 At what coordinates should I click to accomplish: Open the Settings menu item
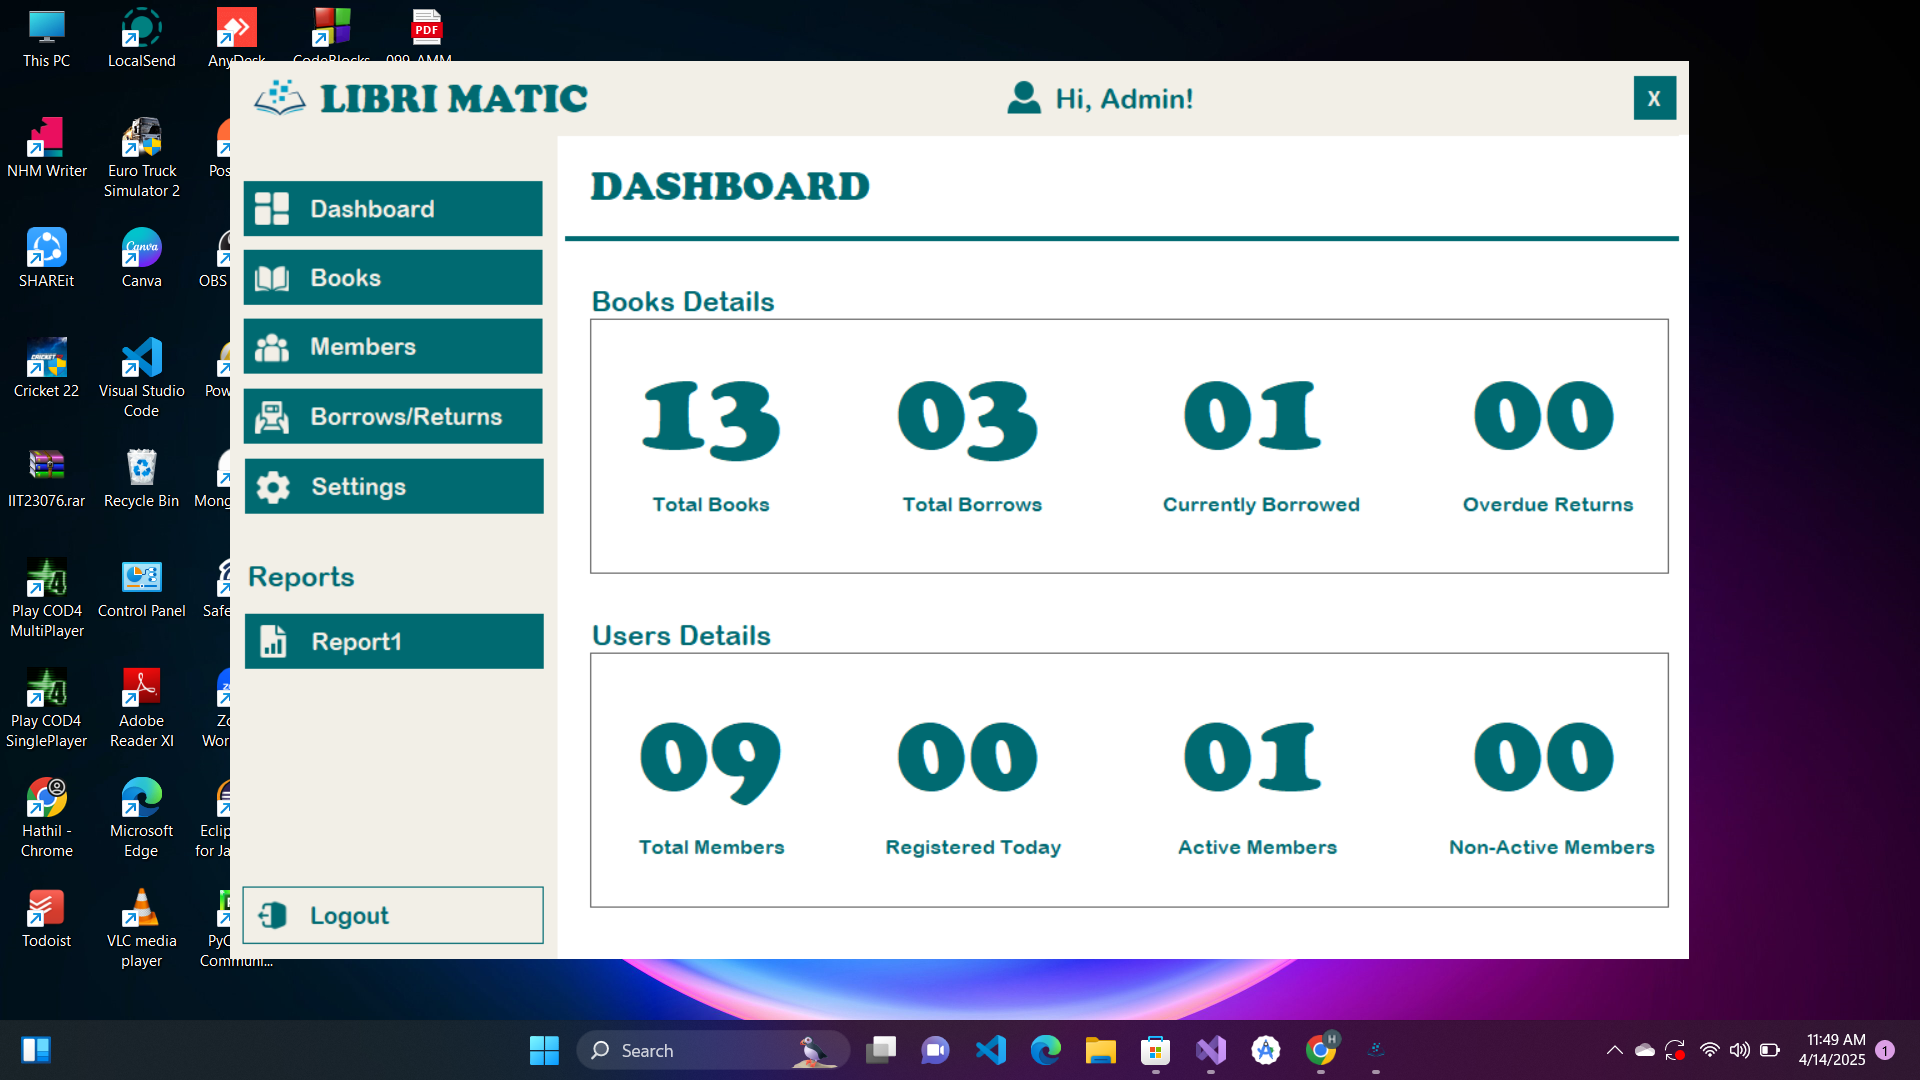point(394,486)
